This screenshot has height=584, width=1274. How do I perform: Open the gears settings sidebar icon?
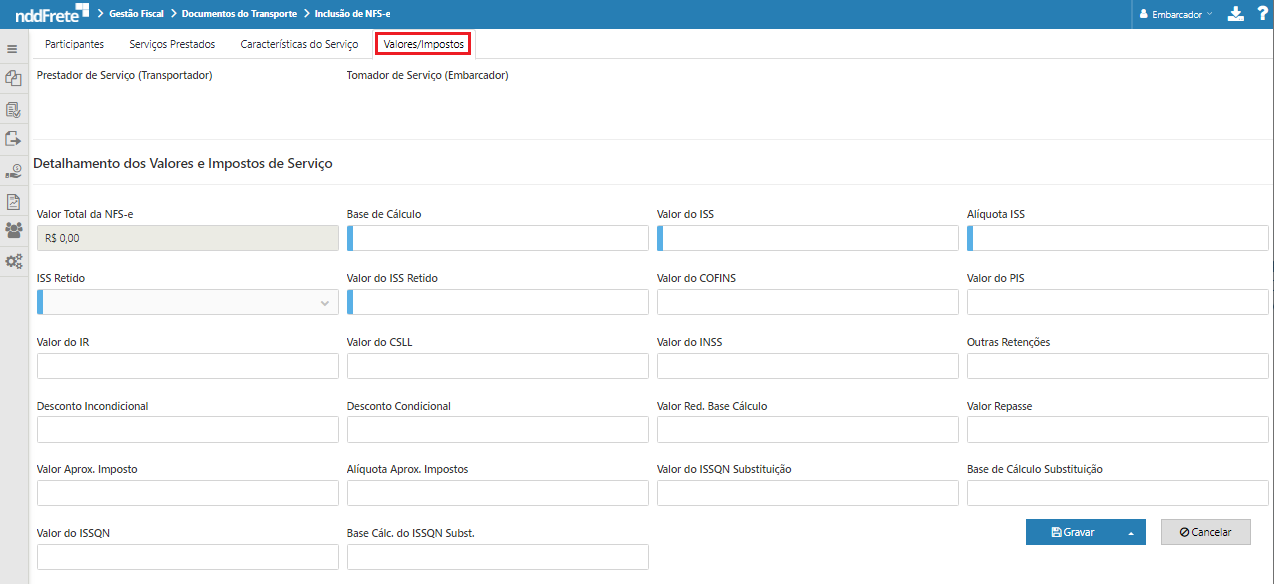click(x=13, y=261)
